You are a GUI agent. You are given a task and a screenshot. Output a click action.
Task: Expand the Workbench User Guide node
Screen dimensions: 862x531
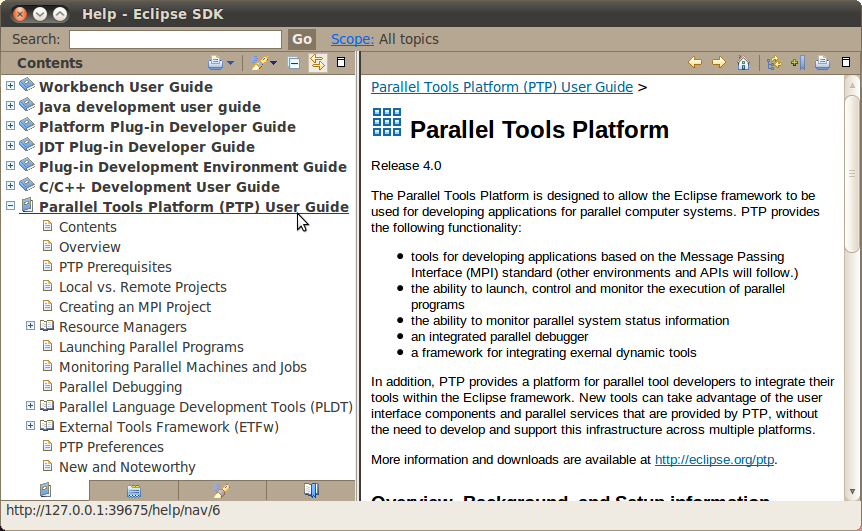(x=10, y=86)
